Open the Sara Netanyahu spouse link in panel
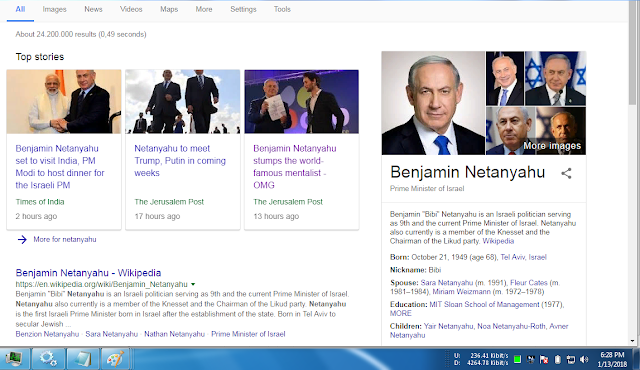The width and height of the screenshot is (640, 370). click(447, 283)
